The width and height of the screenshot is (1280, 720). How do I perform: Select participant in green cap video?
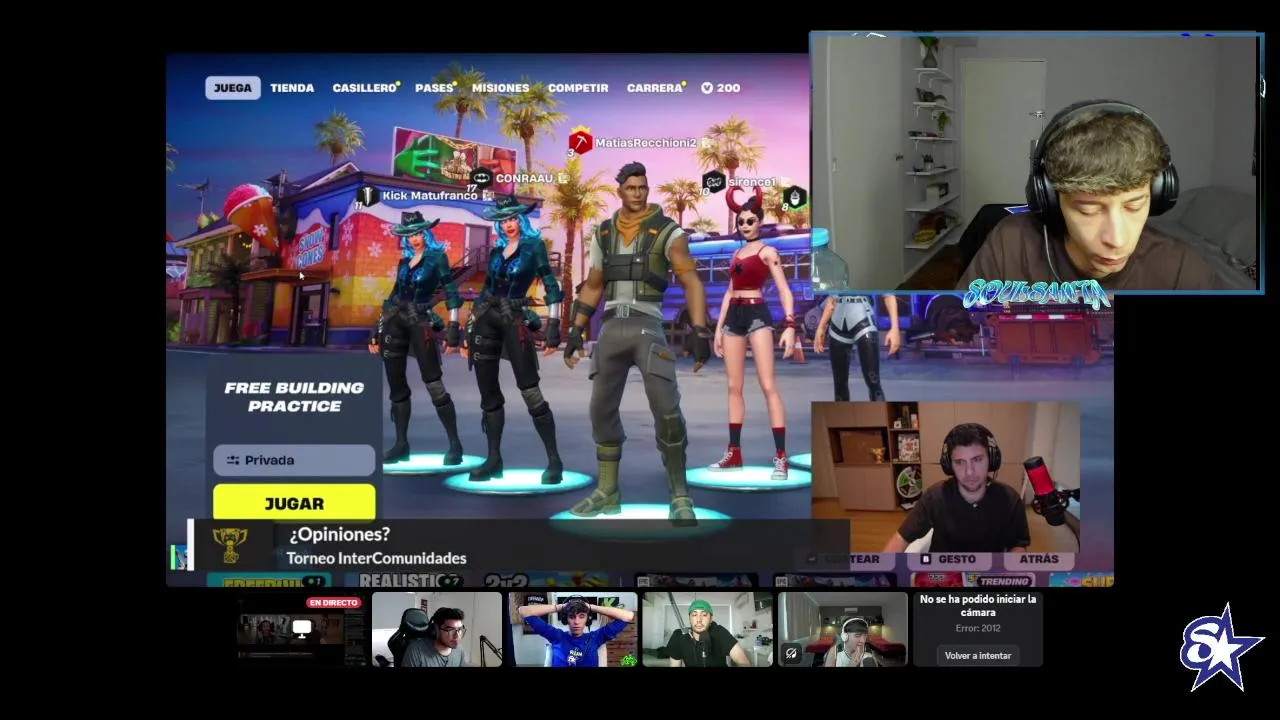[x=707, y=629]
